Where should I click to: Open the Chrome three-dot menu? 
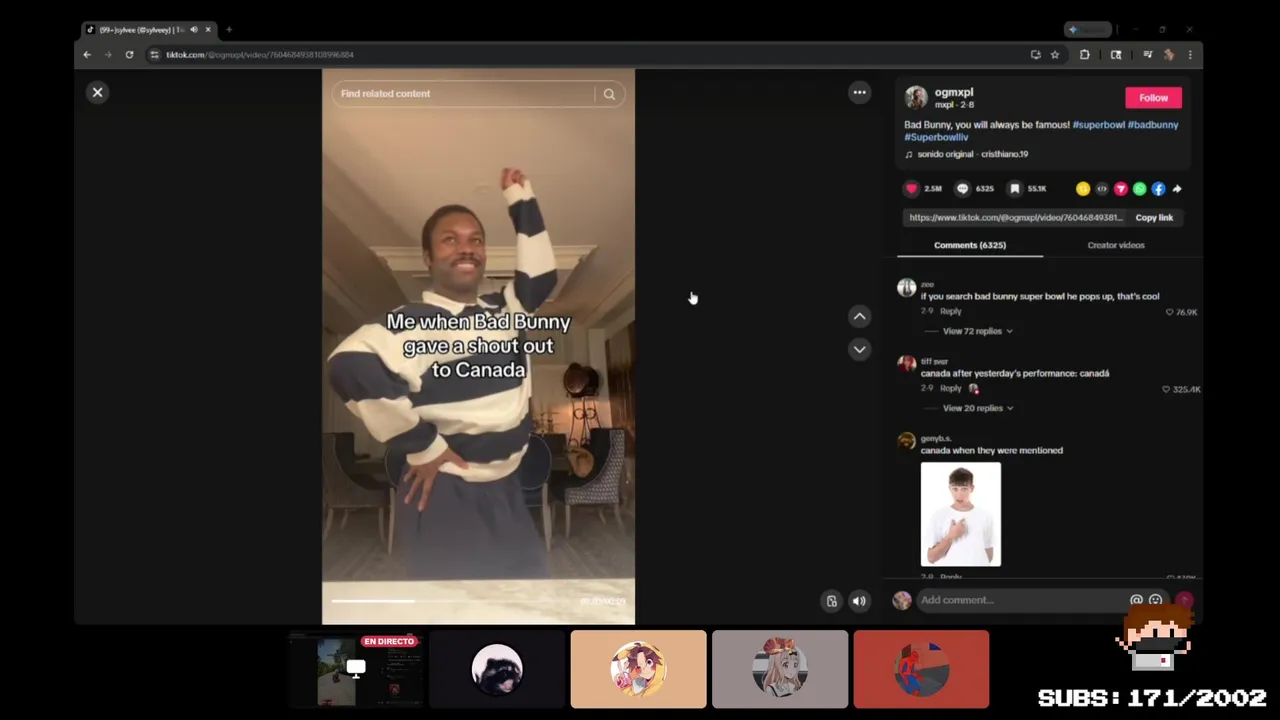click(x=1190, y=55)
